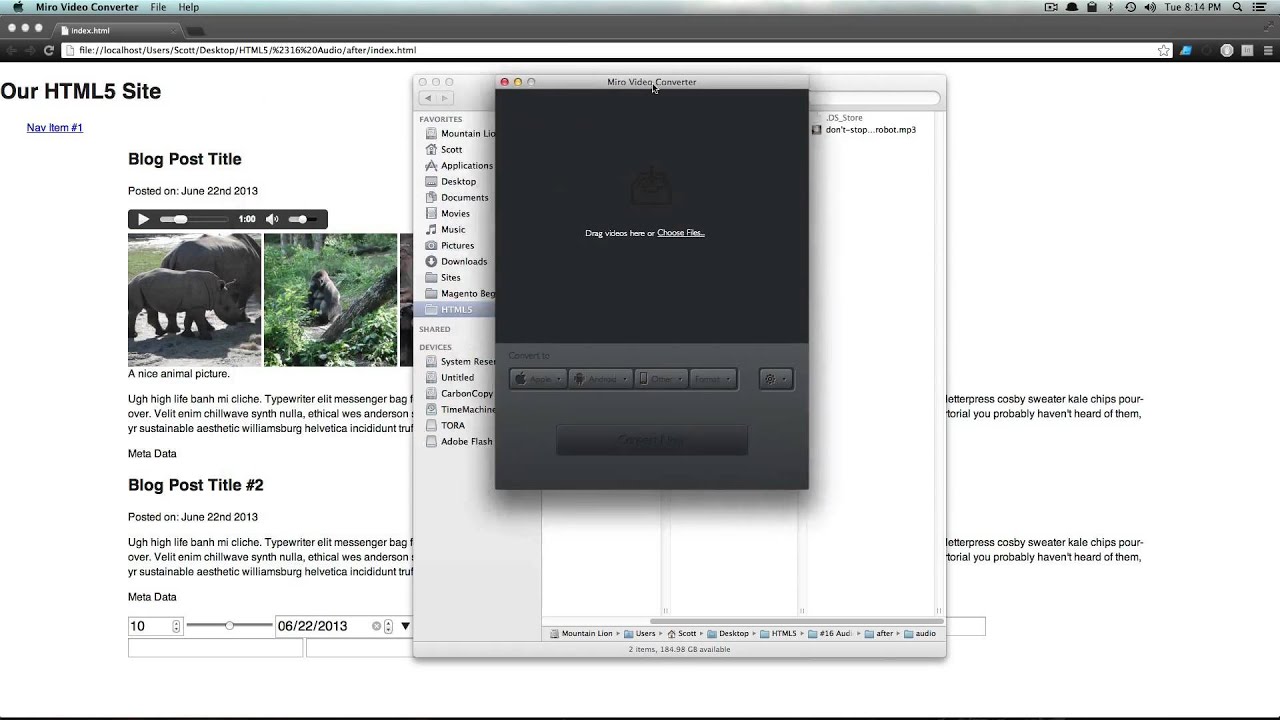
Task: Click the volume icon in menu bar
Action: click(x=1150, y=7)
